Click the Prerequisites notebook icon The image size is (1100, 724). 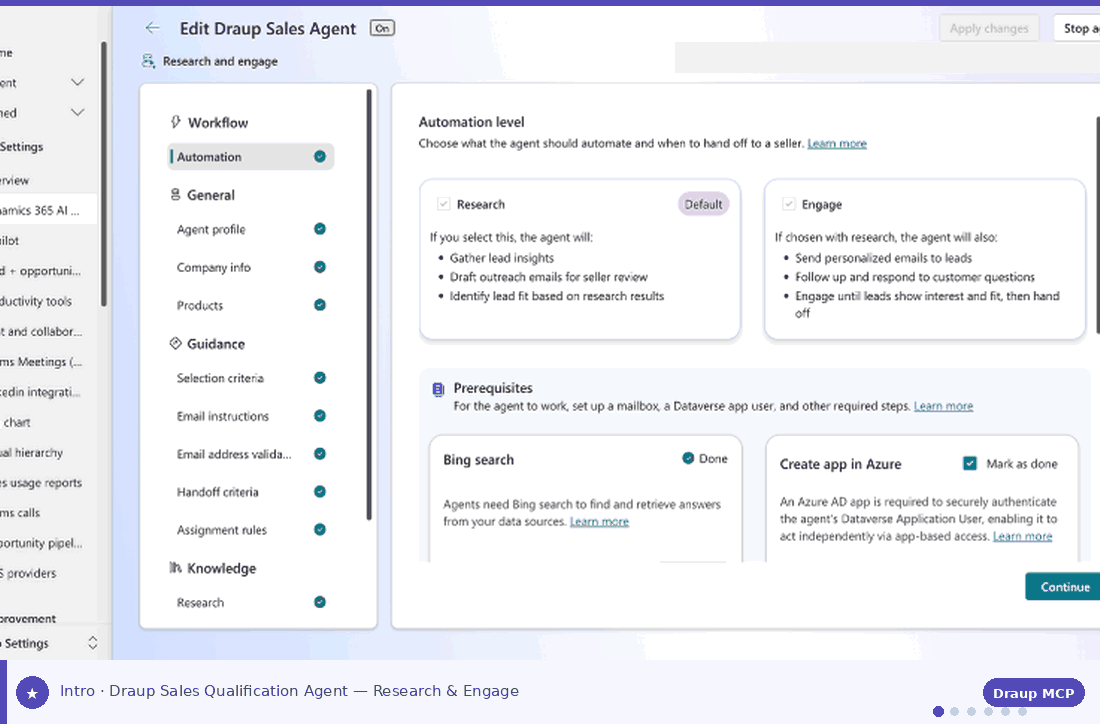tap(438, 389)
